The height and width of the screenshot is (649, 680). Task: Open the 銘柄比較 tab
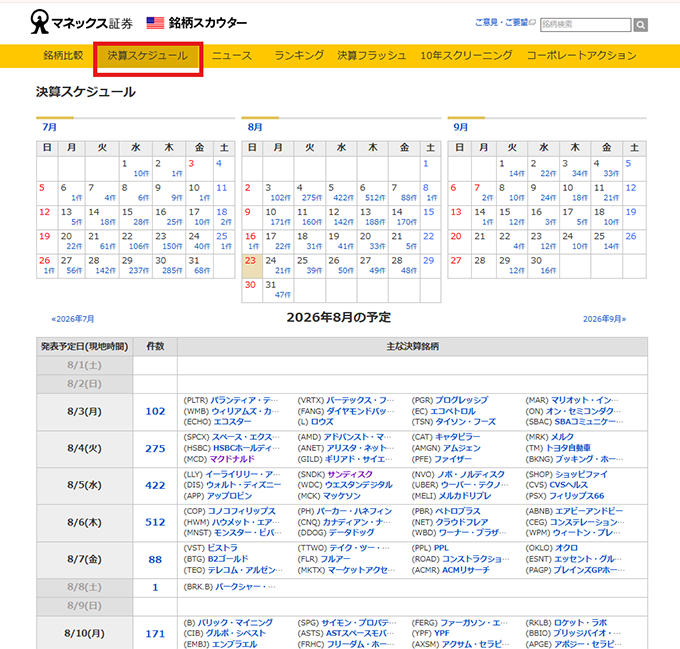click(x=63, y=55)
